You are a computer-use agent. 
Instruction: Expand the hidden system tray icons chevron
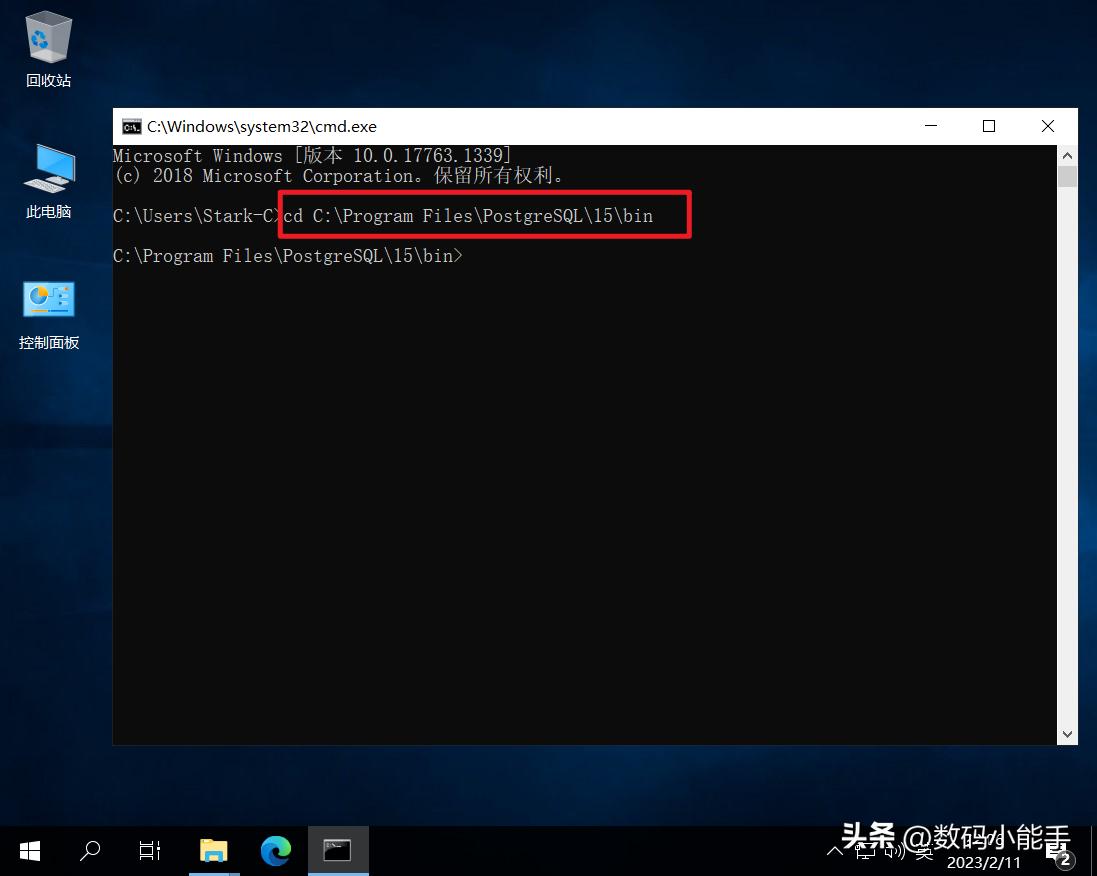pyautogui.click(x=835, y=851)
